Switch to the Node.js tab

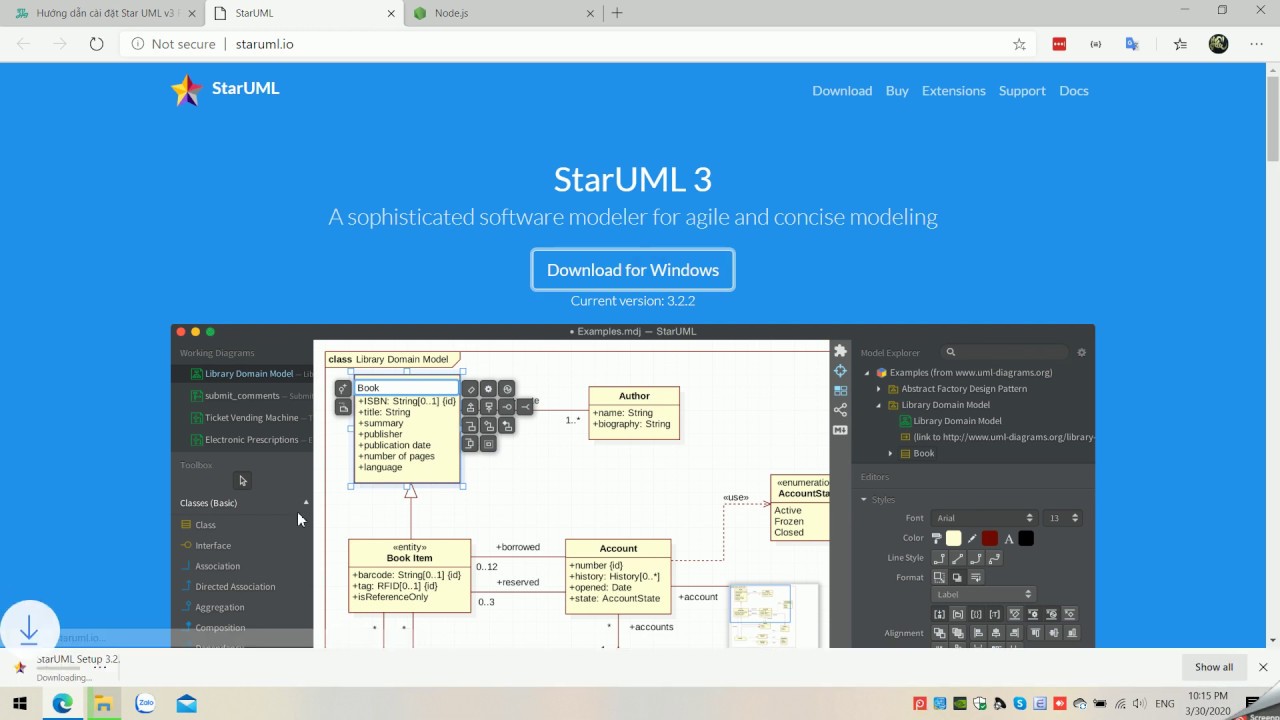coord(504,13)
